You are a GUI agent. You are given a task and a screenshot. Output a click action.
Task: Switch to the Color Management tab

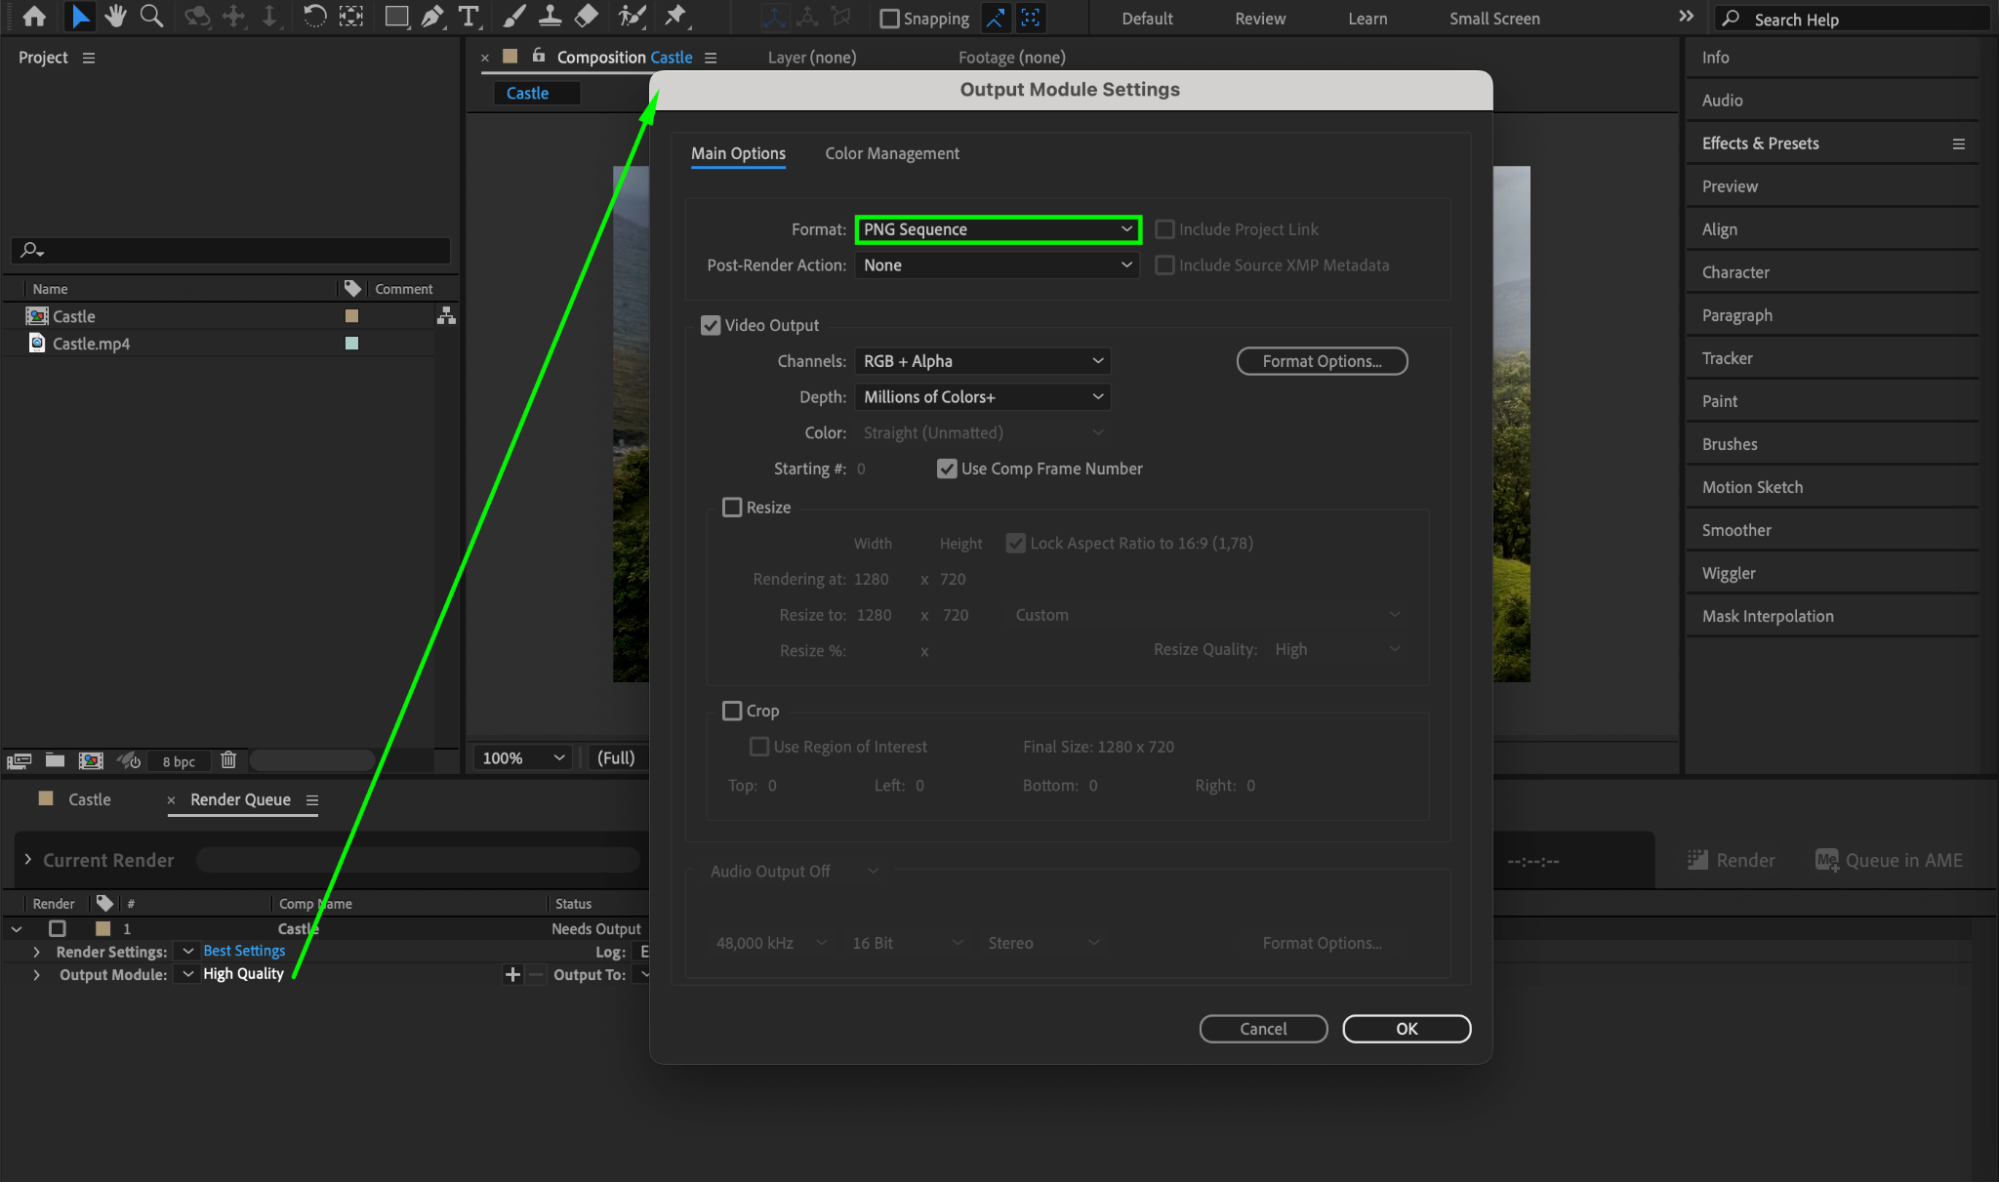[891, 153]
